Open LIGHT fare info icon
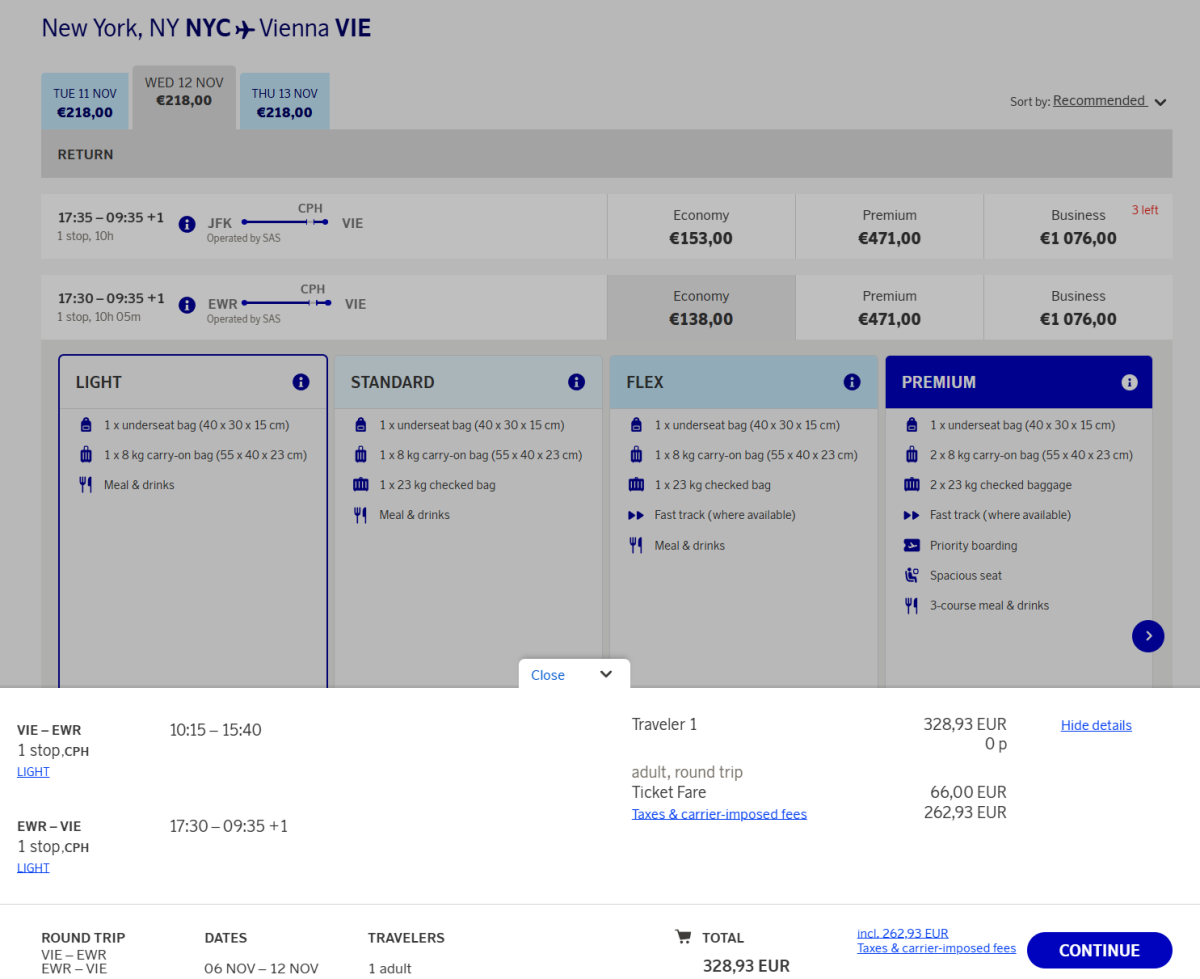The image size is (1200, 979). pyautogui.click(x=301, y=382)
